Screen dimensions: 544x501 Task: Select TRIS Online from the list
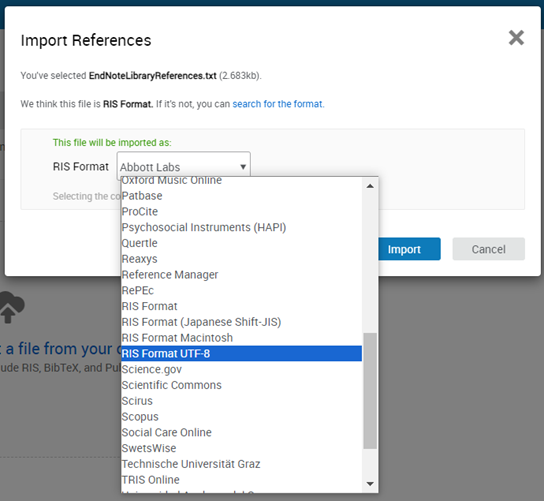click(x=241, y=480)
